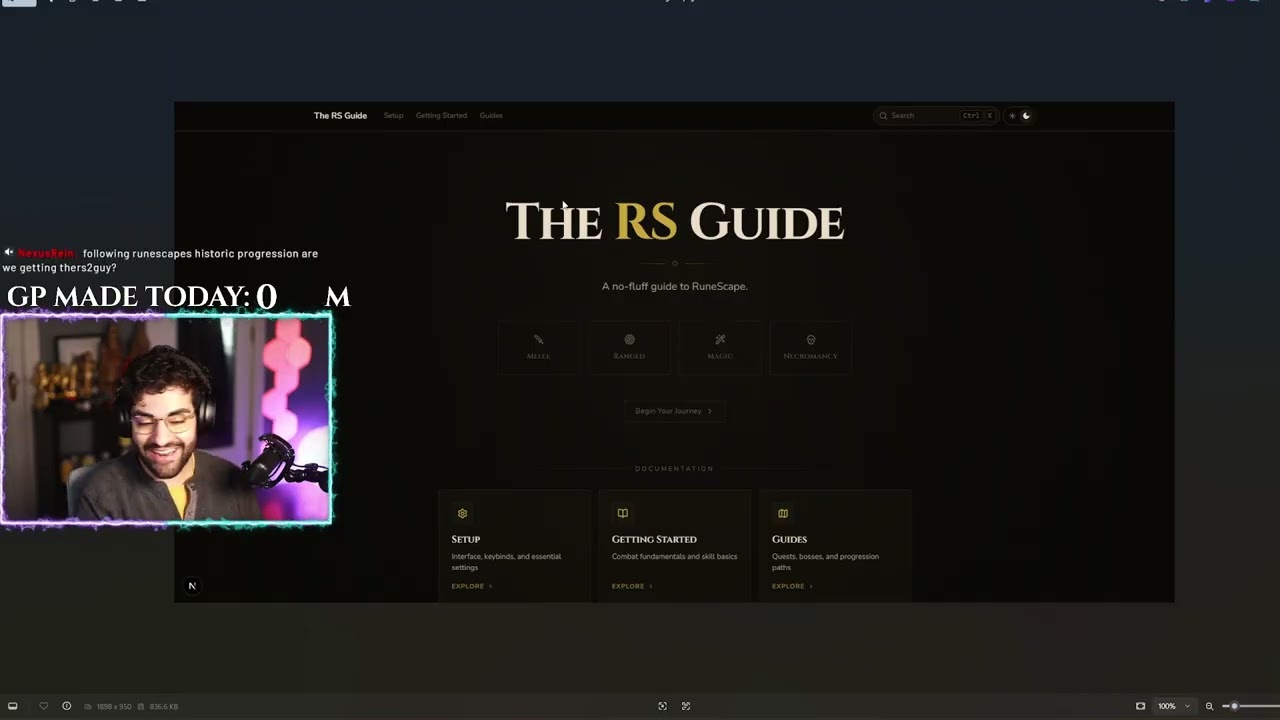
Task: Click the Magic wand icon
Action: click(720, 340)
